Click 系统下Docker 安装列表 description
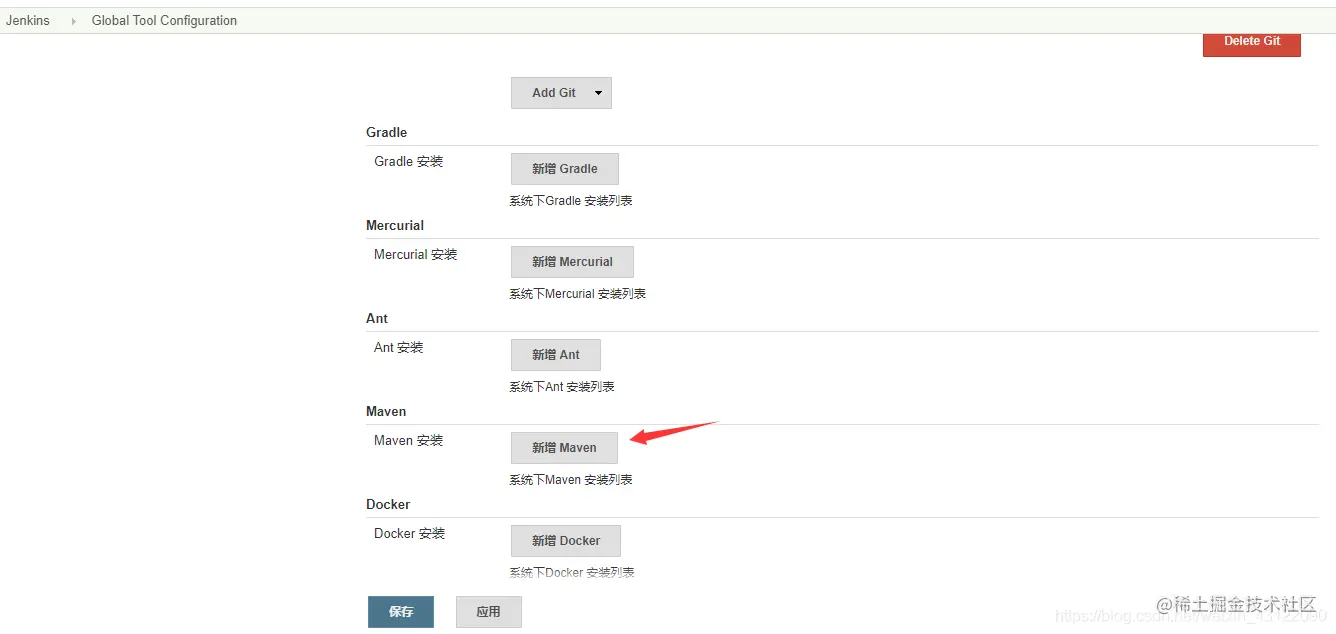The width and height of the screenshot is (1336, 634). pyautogui.click(x=572, y=573)
